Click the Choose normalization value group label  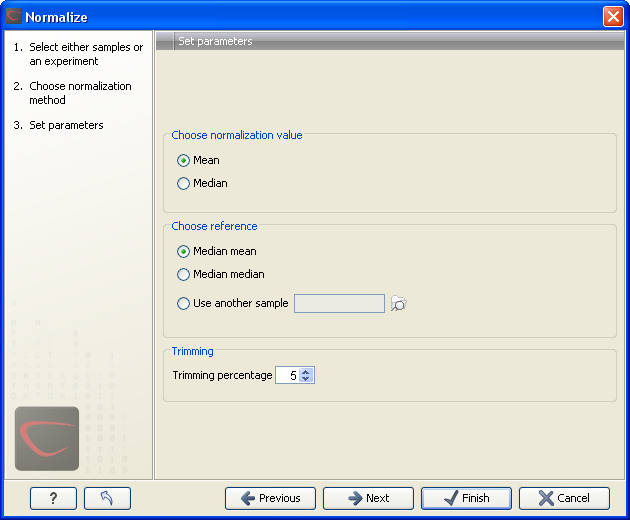237,135
